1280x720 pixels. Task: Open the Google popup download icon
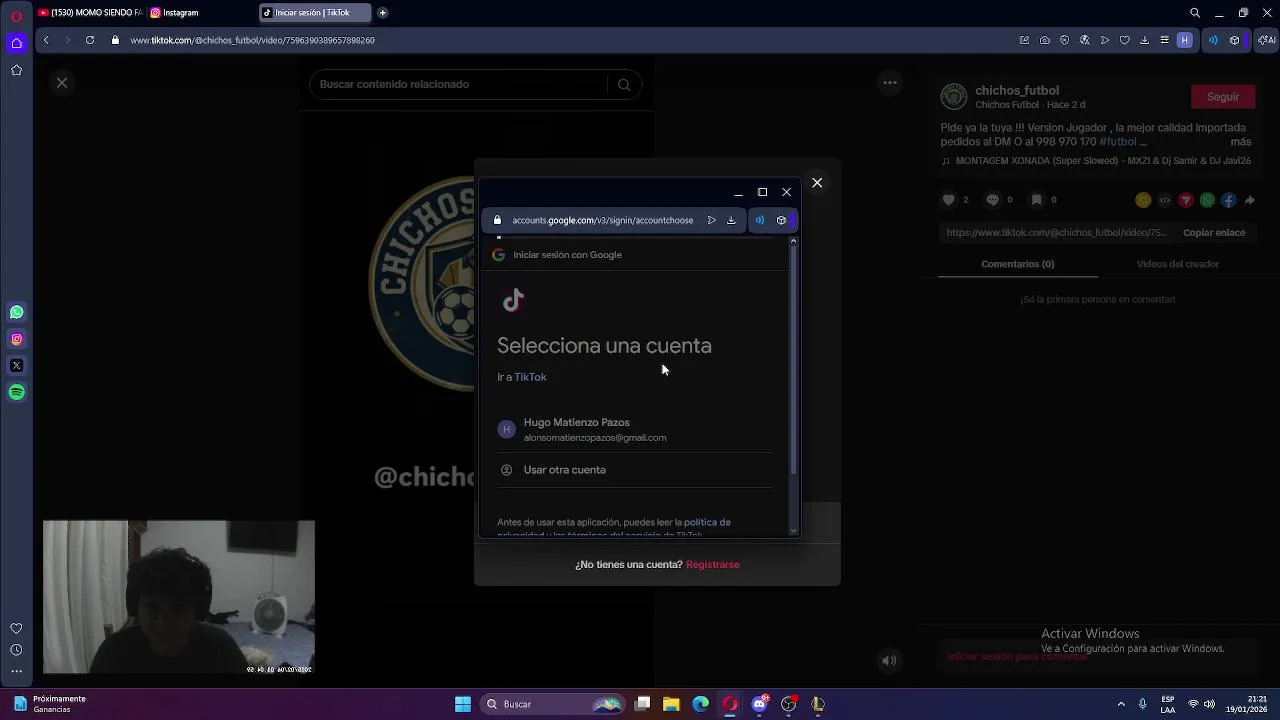731,220
